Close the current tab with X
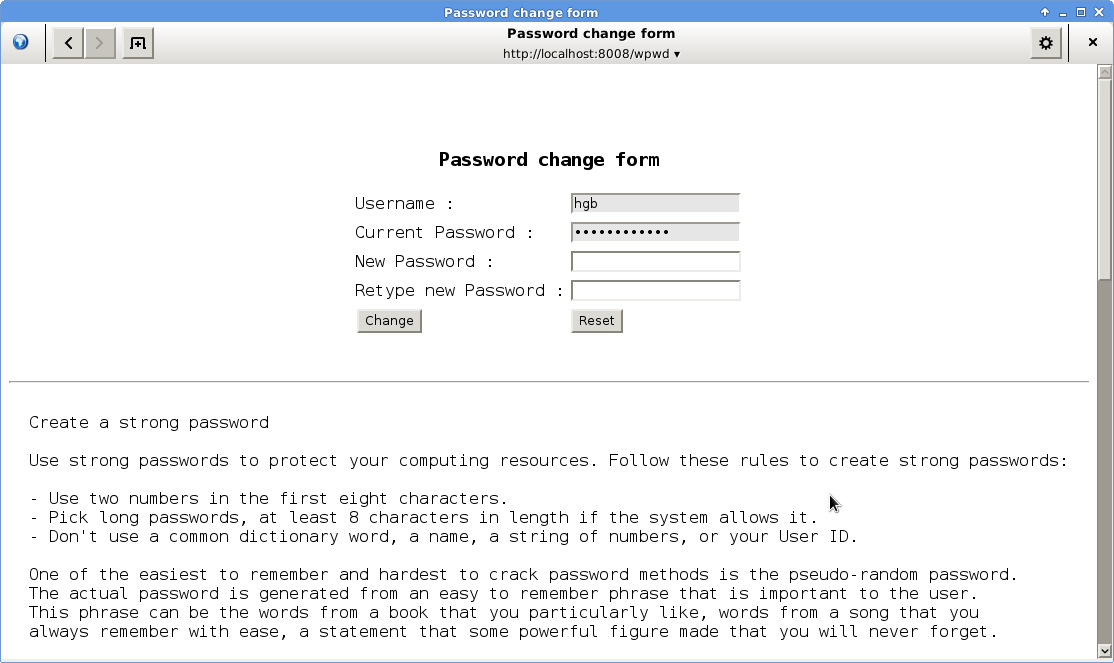 click(x=1092, y=43)
